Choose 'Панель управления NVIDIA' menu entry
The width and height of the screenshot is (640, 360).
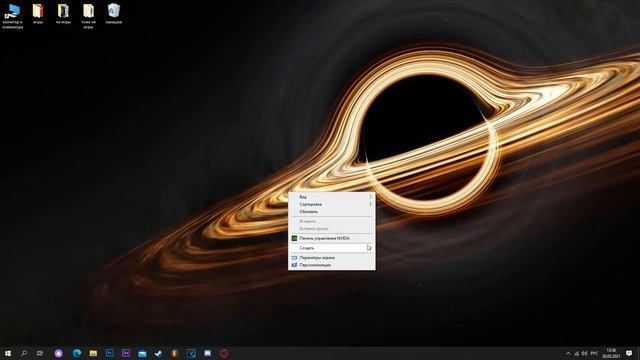(x=332, y=238)
